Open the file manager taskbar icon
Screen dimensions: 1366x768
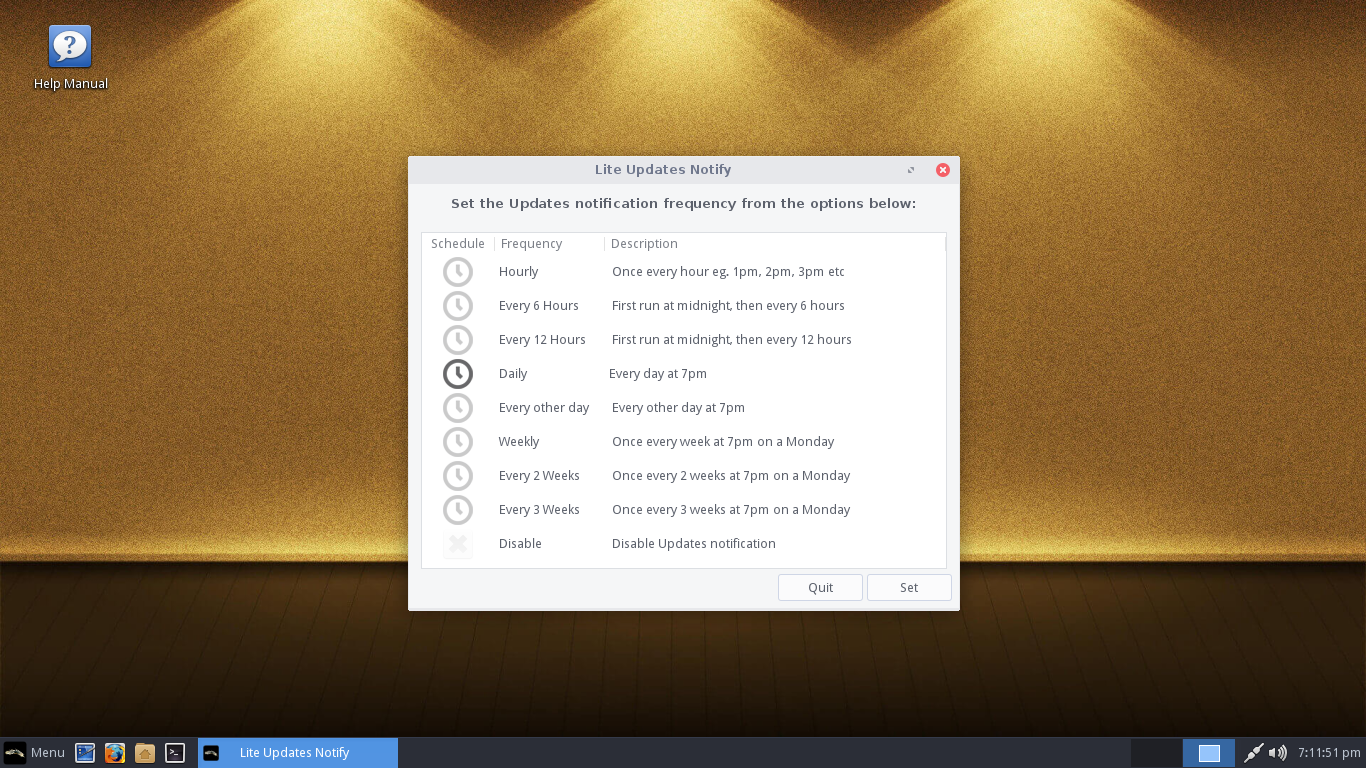click(145, 753)
